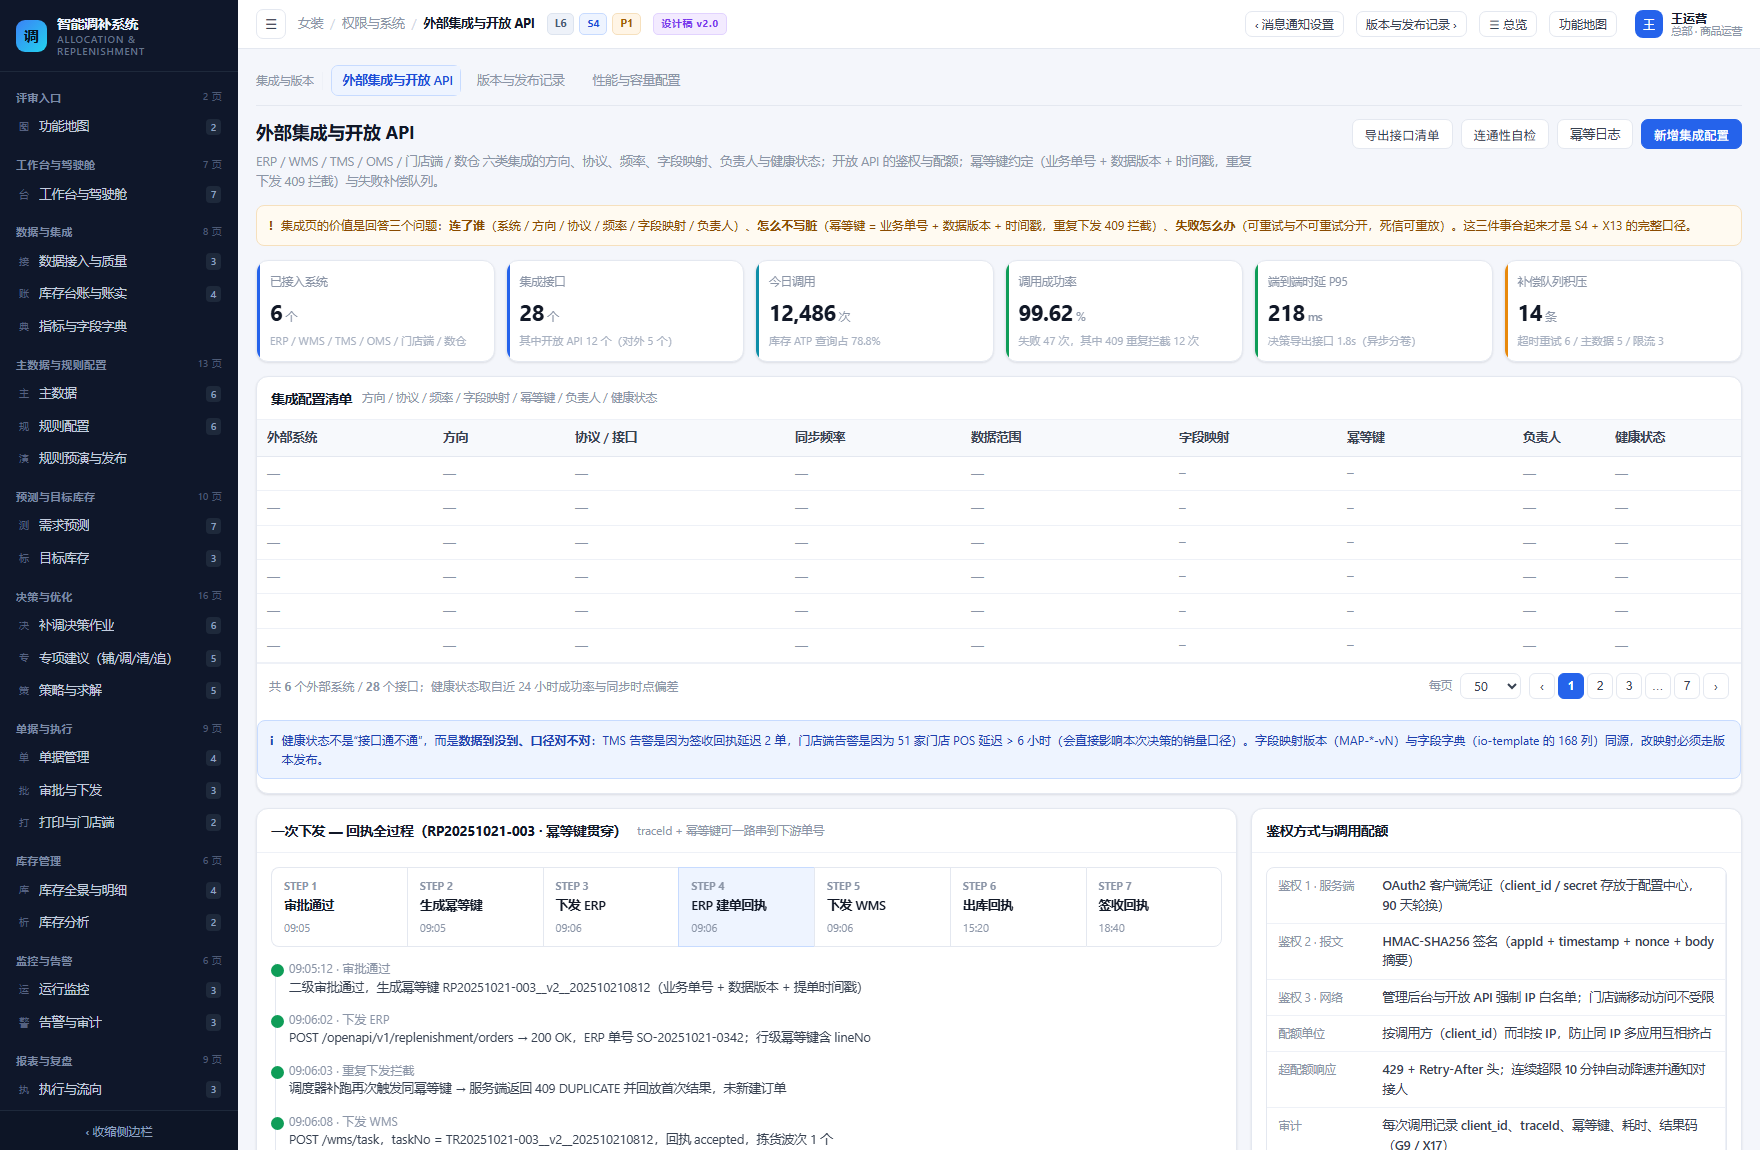Click the 库存台账与账实 sidebar icon
The image size is (1760, 1150).
pos(24,294)
